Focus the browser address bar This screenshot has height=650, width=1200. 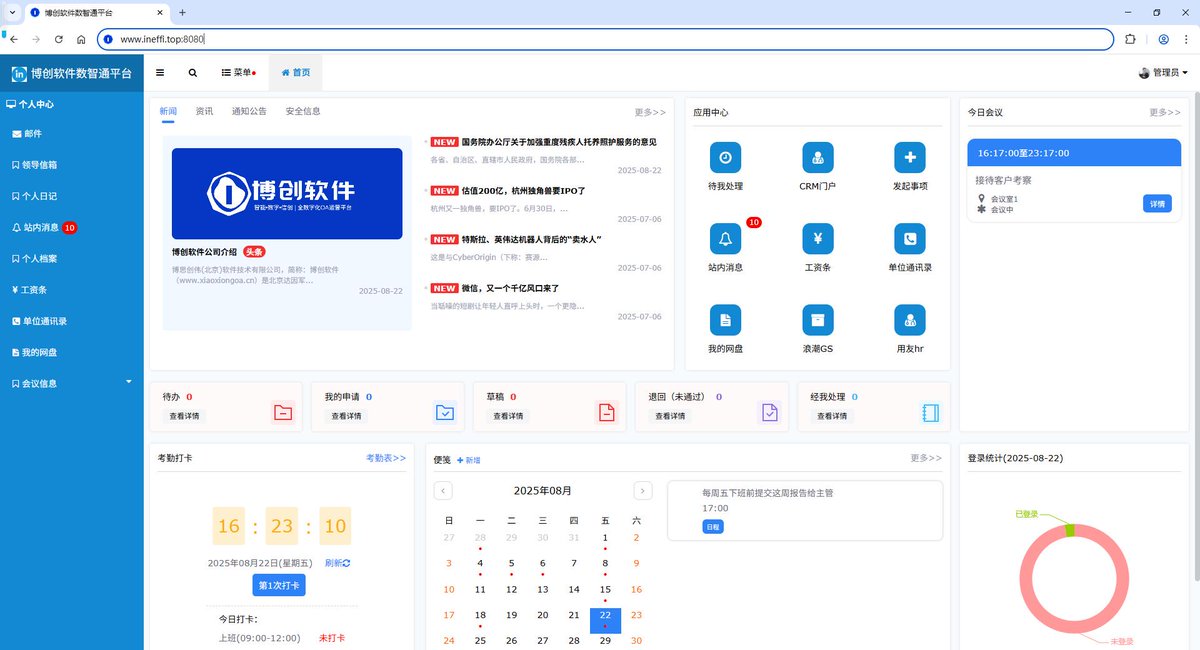click(x=606, y=39)
